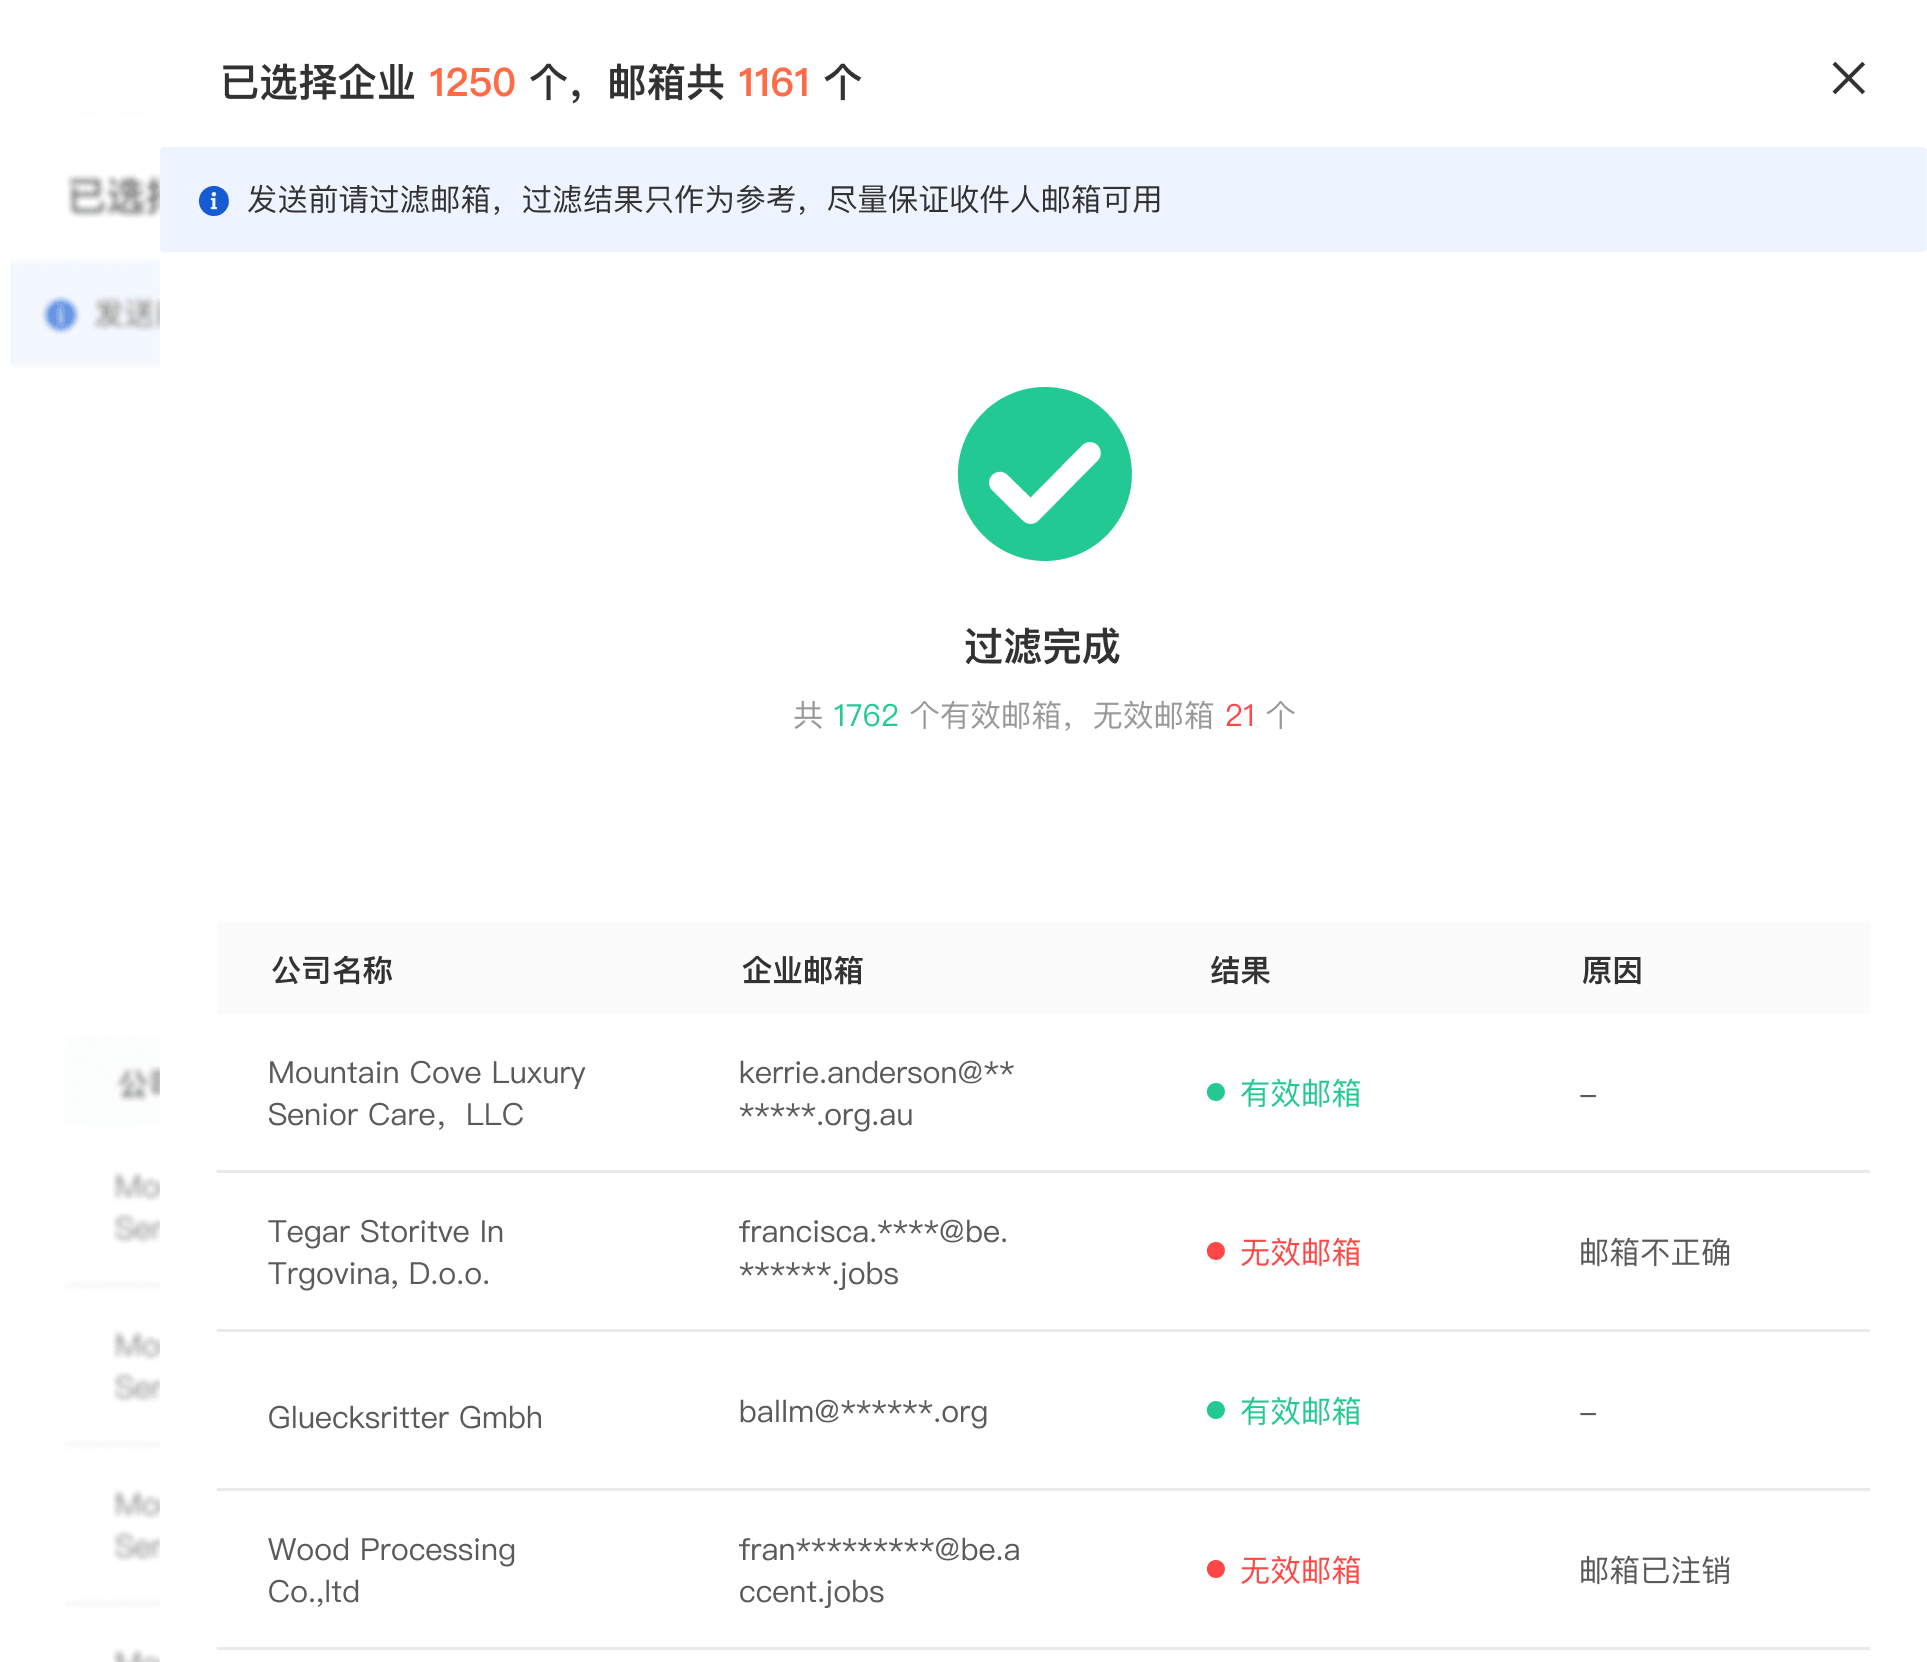Close the email filter dialog

[x=1848, y=78]
